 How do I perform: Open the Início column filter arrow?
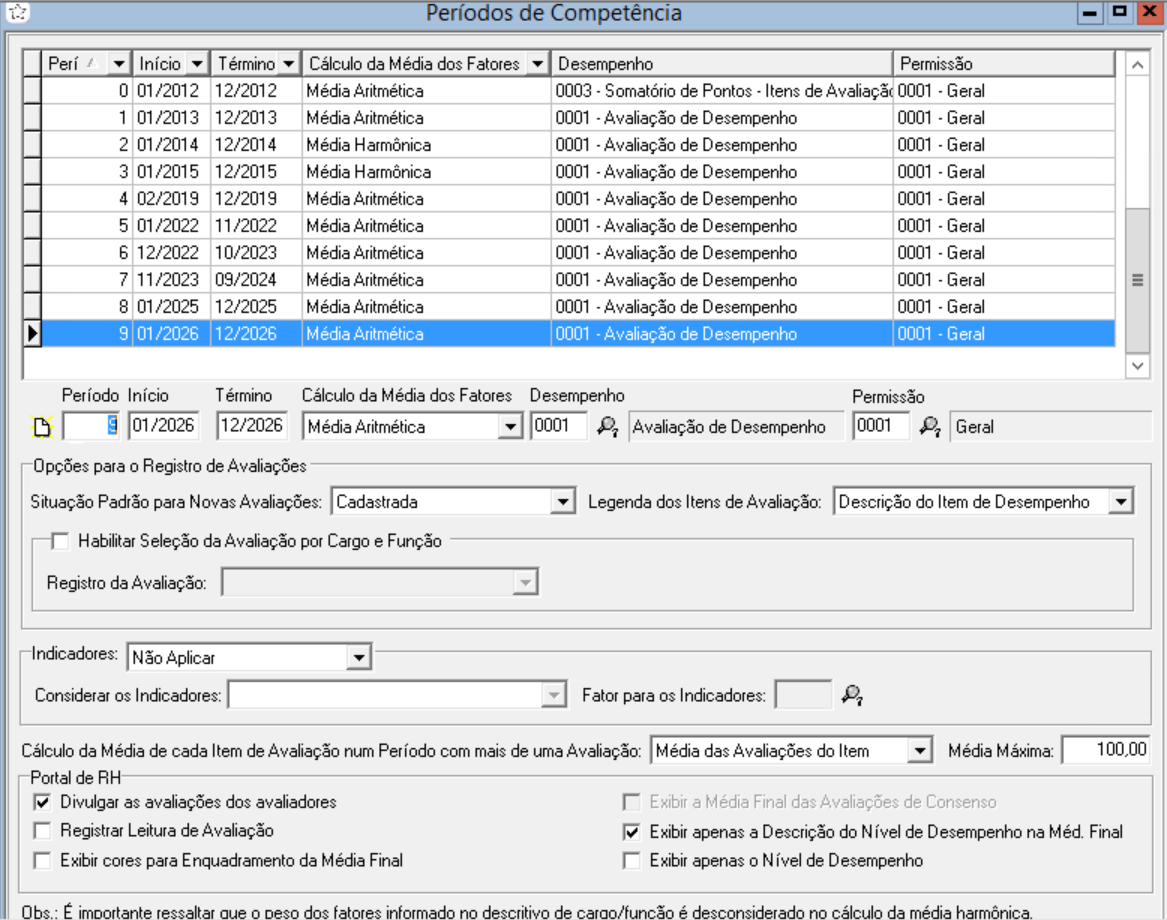[x=195, y=64]
